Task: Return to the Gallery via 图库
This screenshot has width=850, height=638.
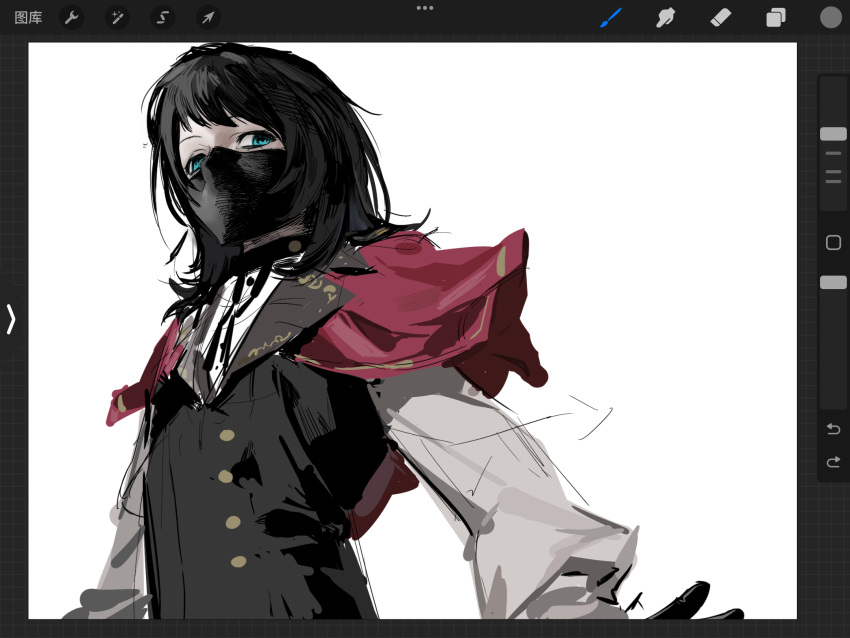Action: pyautogui.click(x=29, y=17)
